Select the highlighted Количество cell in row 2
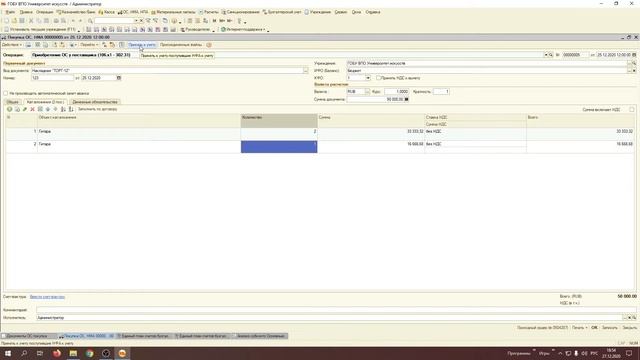The image size is (640, 360). (279, 147)
